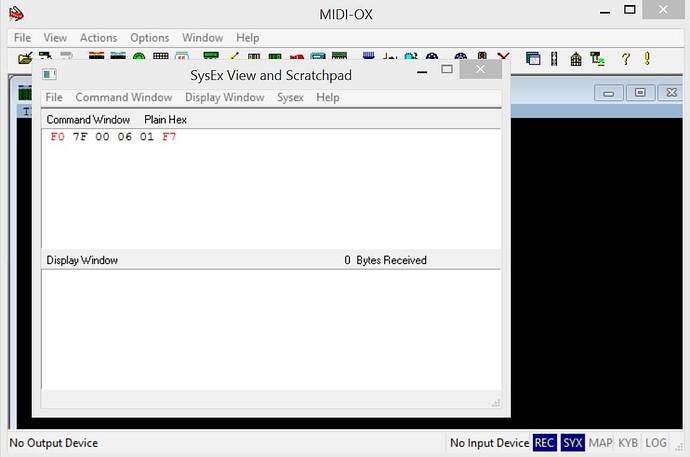
Task: Minimize the SysEx View and Scratchpad window
Action: [x=422, y=72]
